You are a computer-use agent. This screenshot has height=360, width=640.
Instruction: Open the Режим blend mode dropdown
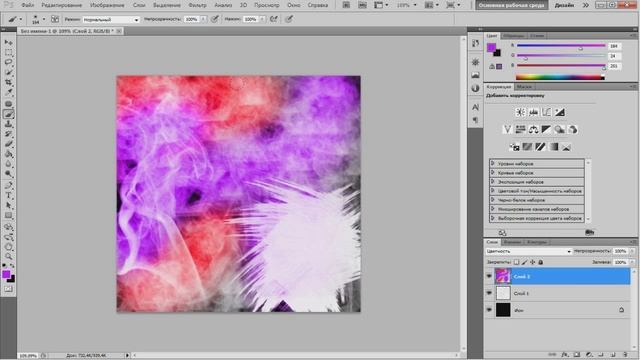pyautogui.click(x=111, y=20)
